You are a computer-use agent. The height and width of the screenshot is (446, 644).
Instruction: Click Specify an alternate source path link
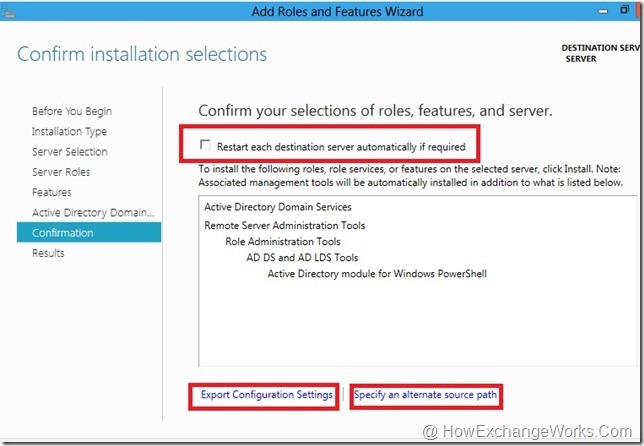[425, 395]
